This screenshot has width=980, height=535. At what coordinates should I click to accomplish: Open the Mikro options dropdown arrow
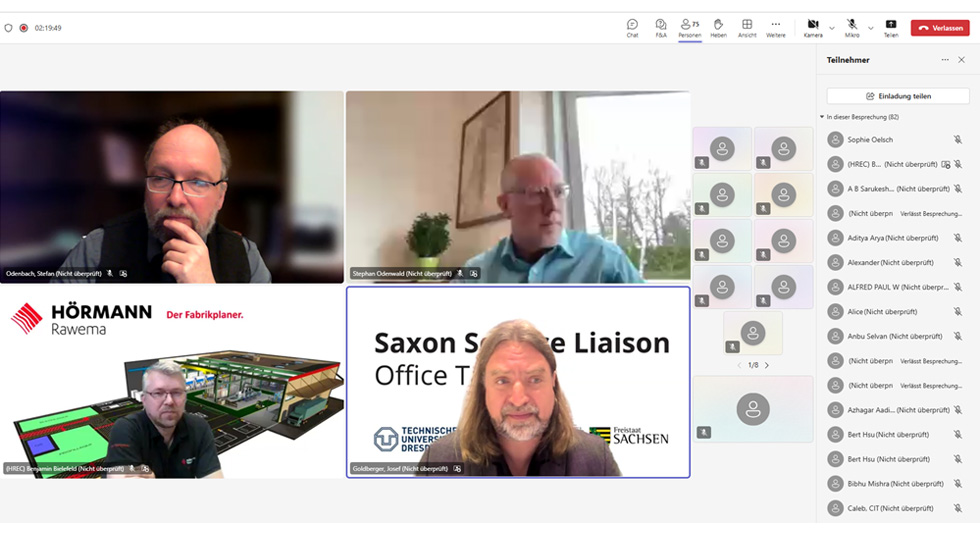871,28
